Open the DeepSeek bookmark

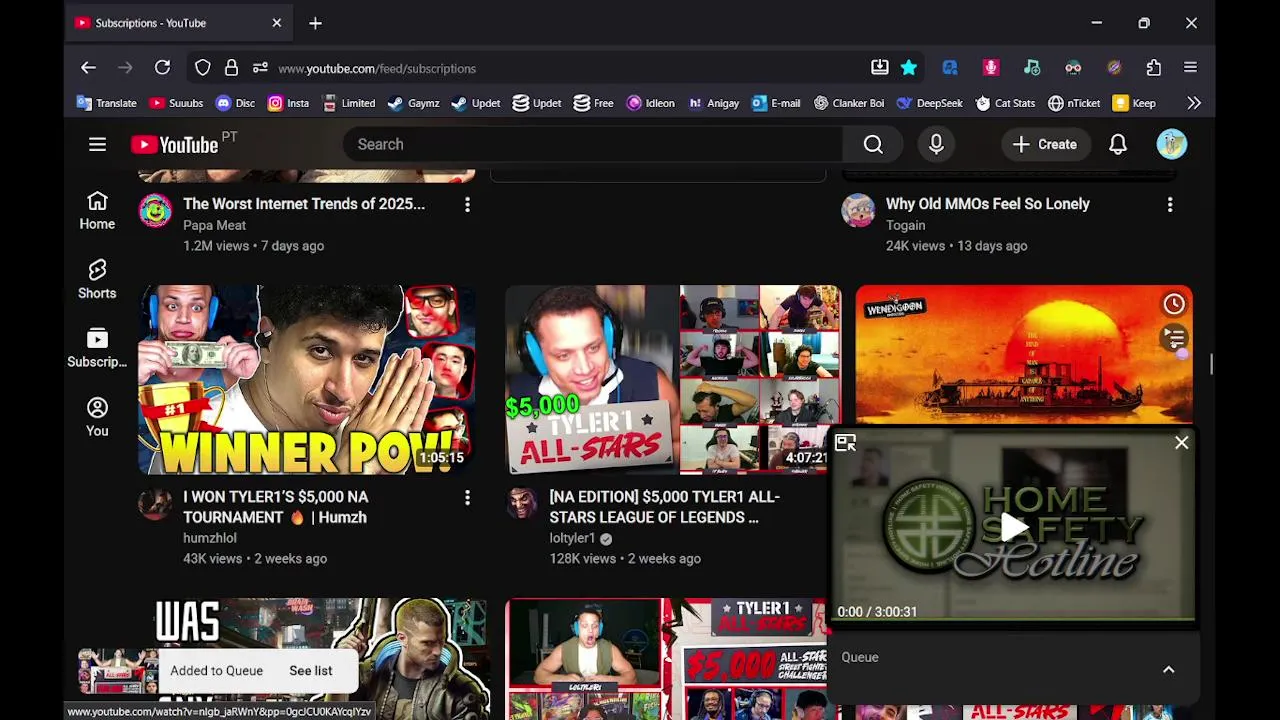[929, 103]
